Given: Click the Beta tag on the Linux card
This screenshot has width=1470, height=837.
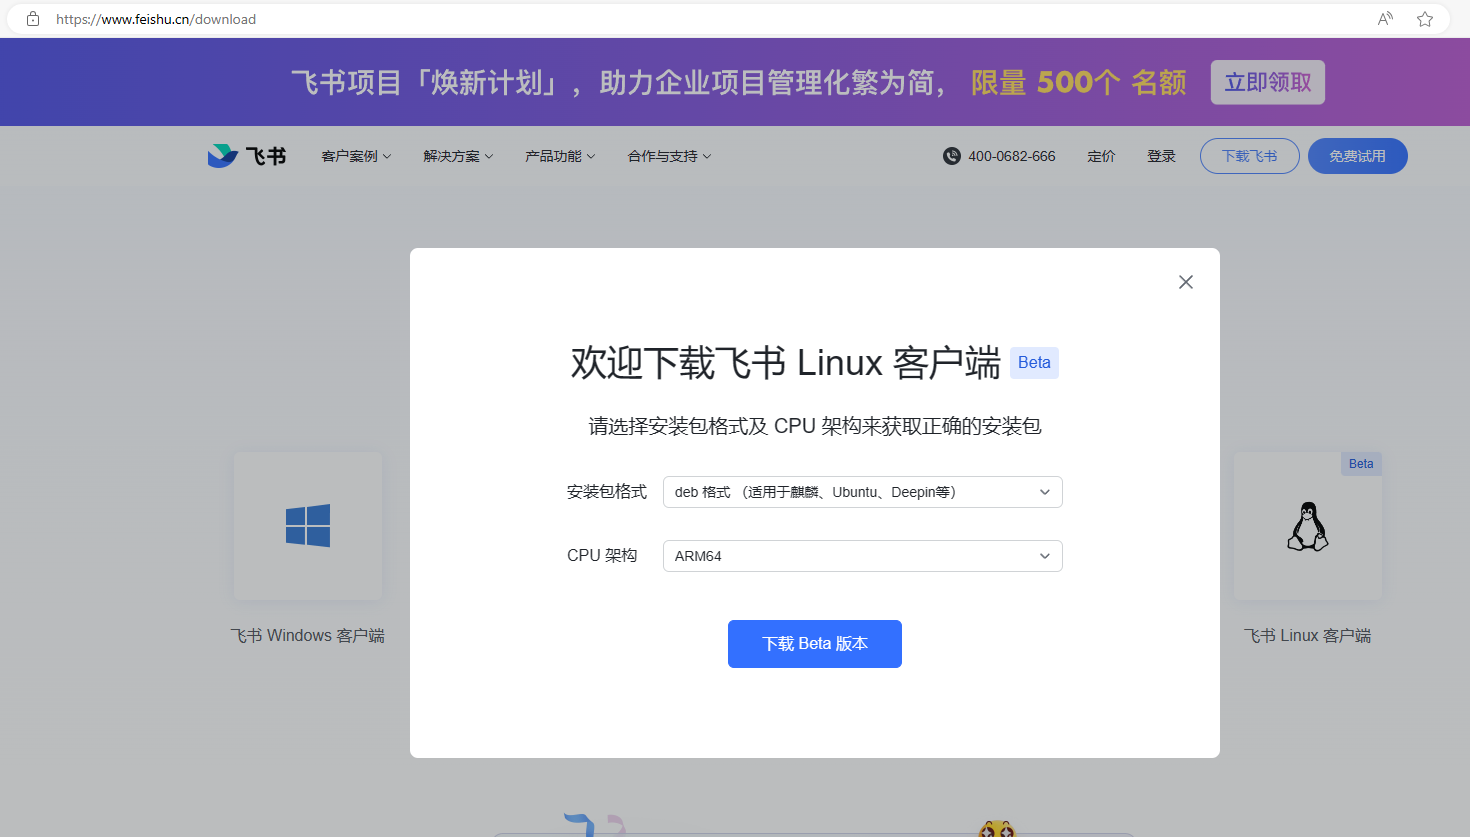Looking at the screenshot, I should [1361, 464].
